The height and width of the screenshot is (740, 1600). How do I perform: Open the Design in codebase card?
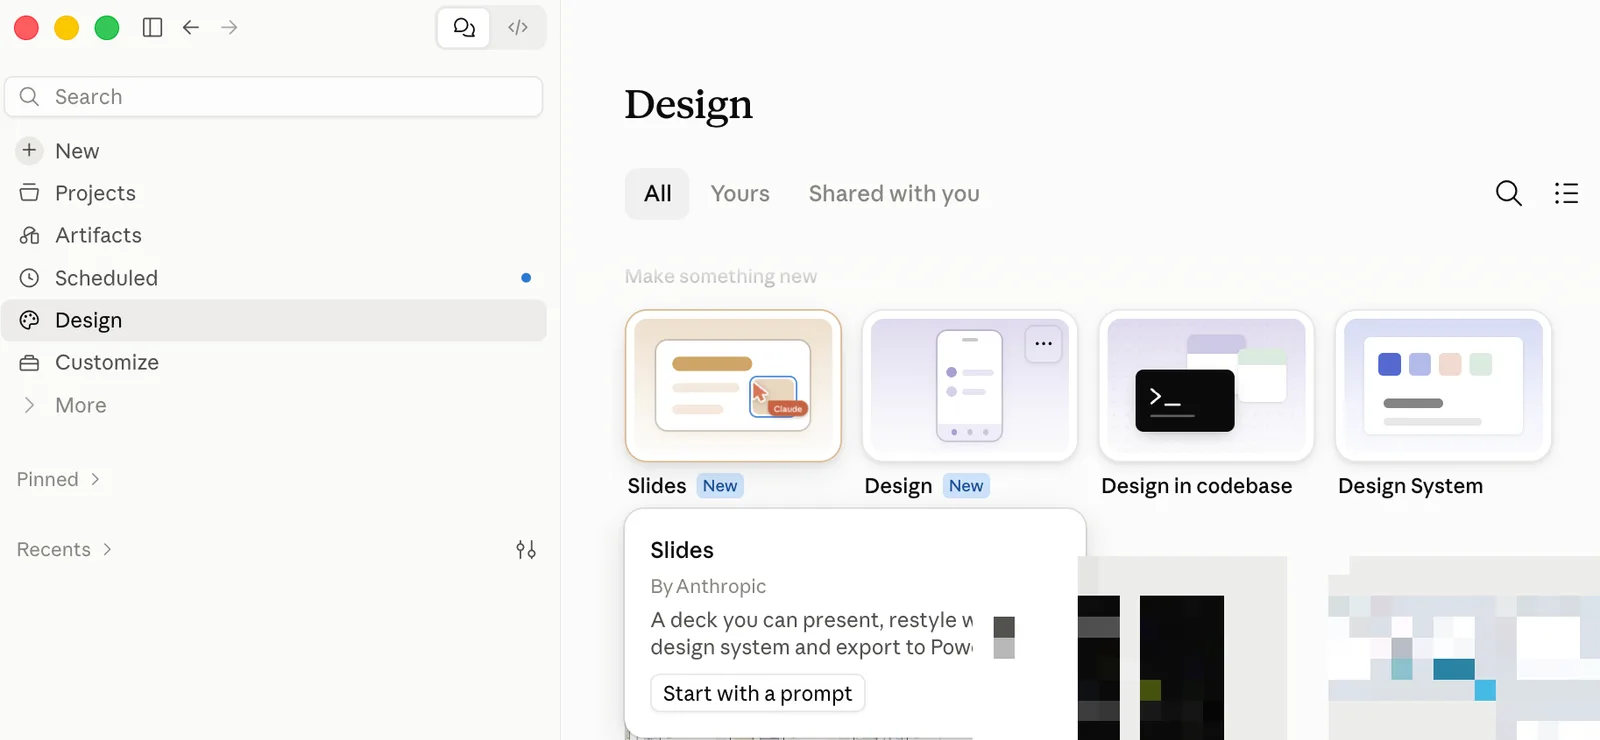[1206, 386]
